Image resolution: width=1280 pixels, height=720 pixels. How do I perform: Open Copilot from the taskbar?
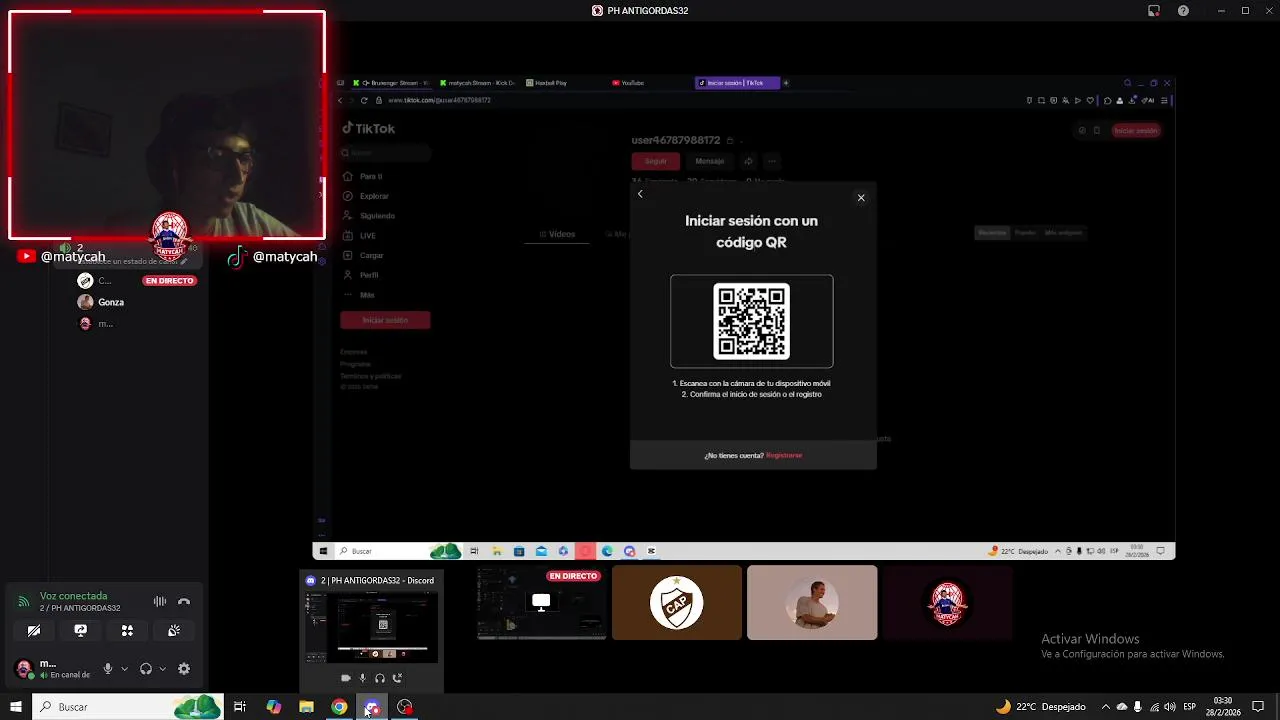[x=274, y=707]
